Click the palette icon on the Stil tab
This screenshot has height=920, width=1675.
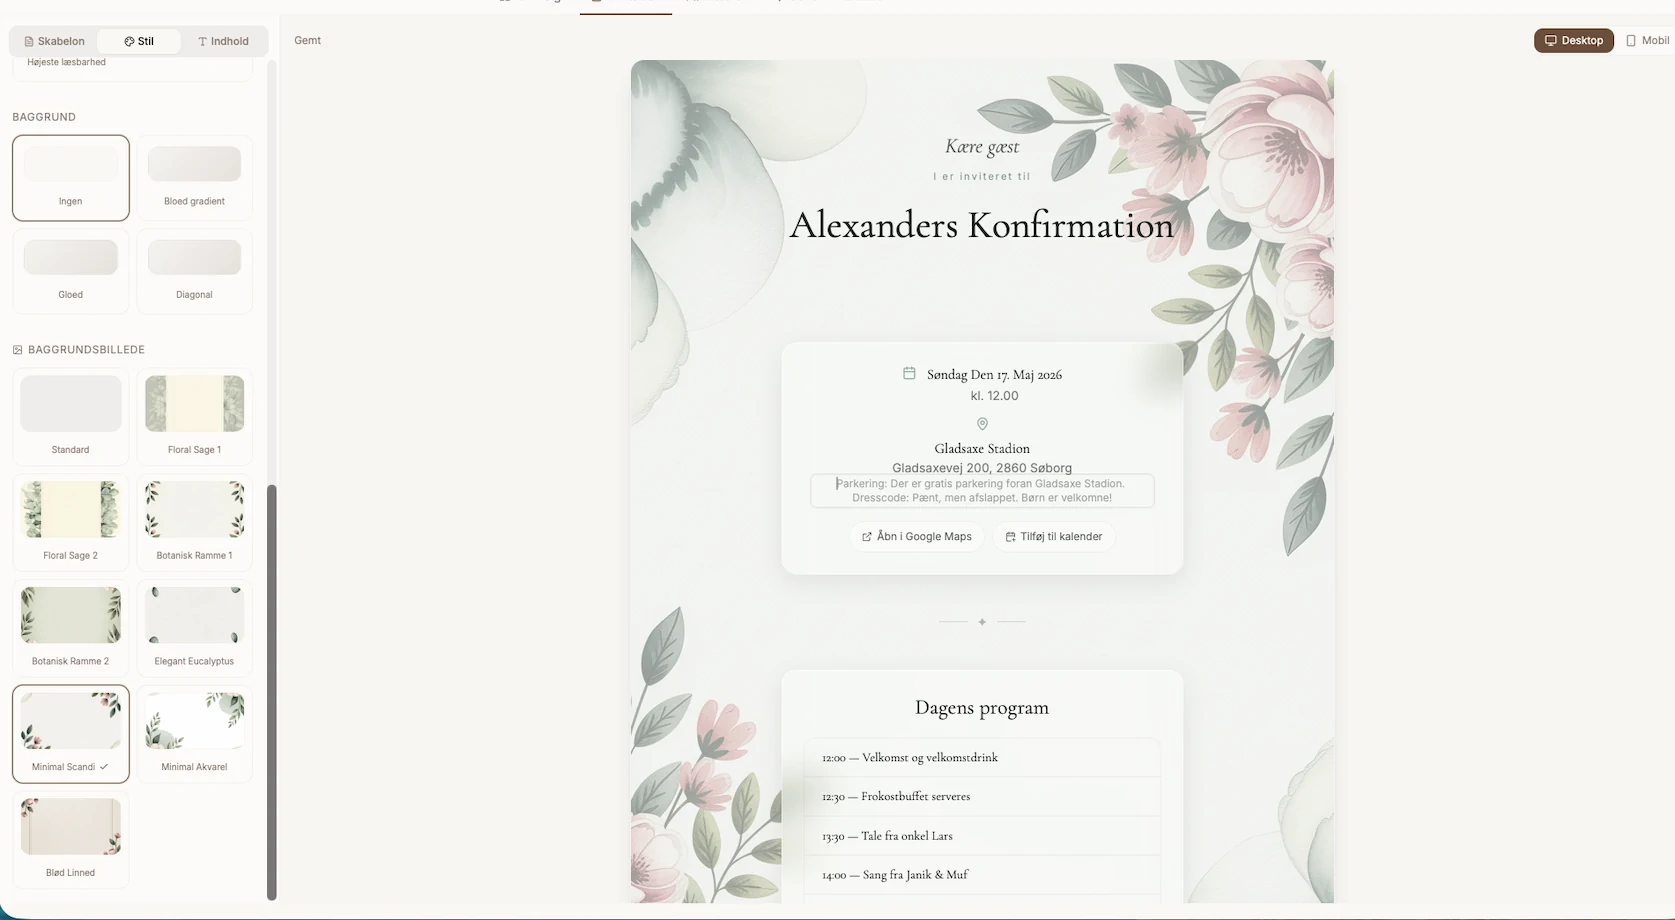[x=129, y=41]
